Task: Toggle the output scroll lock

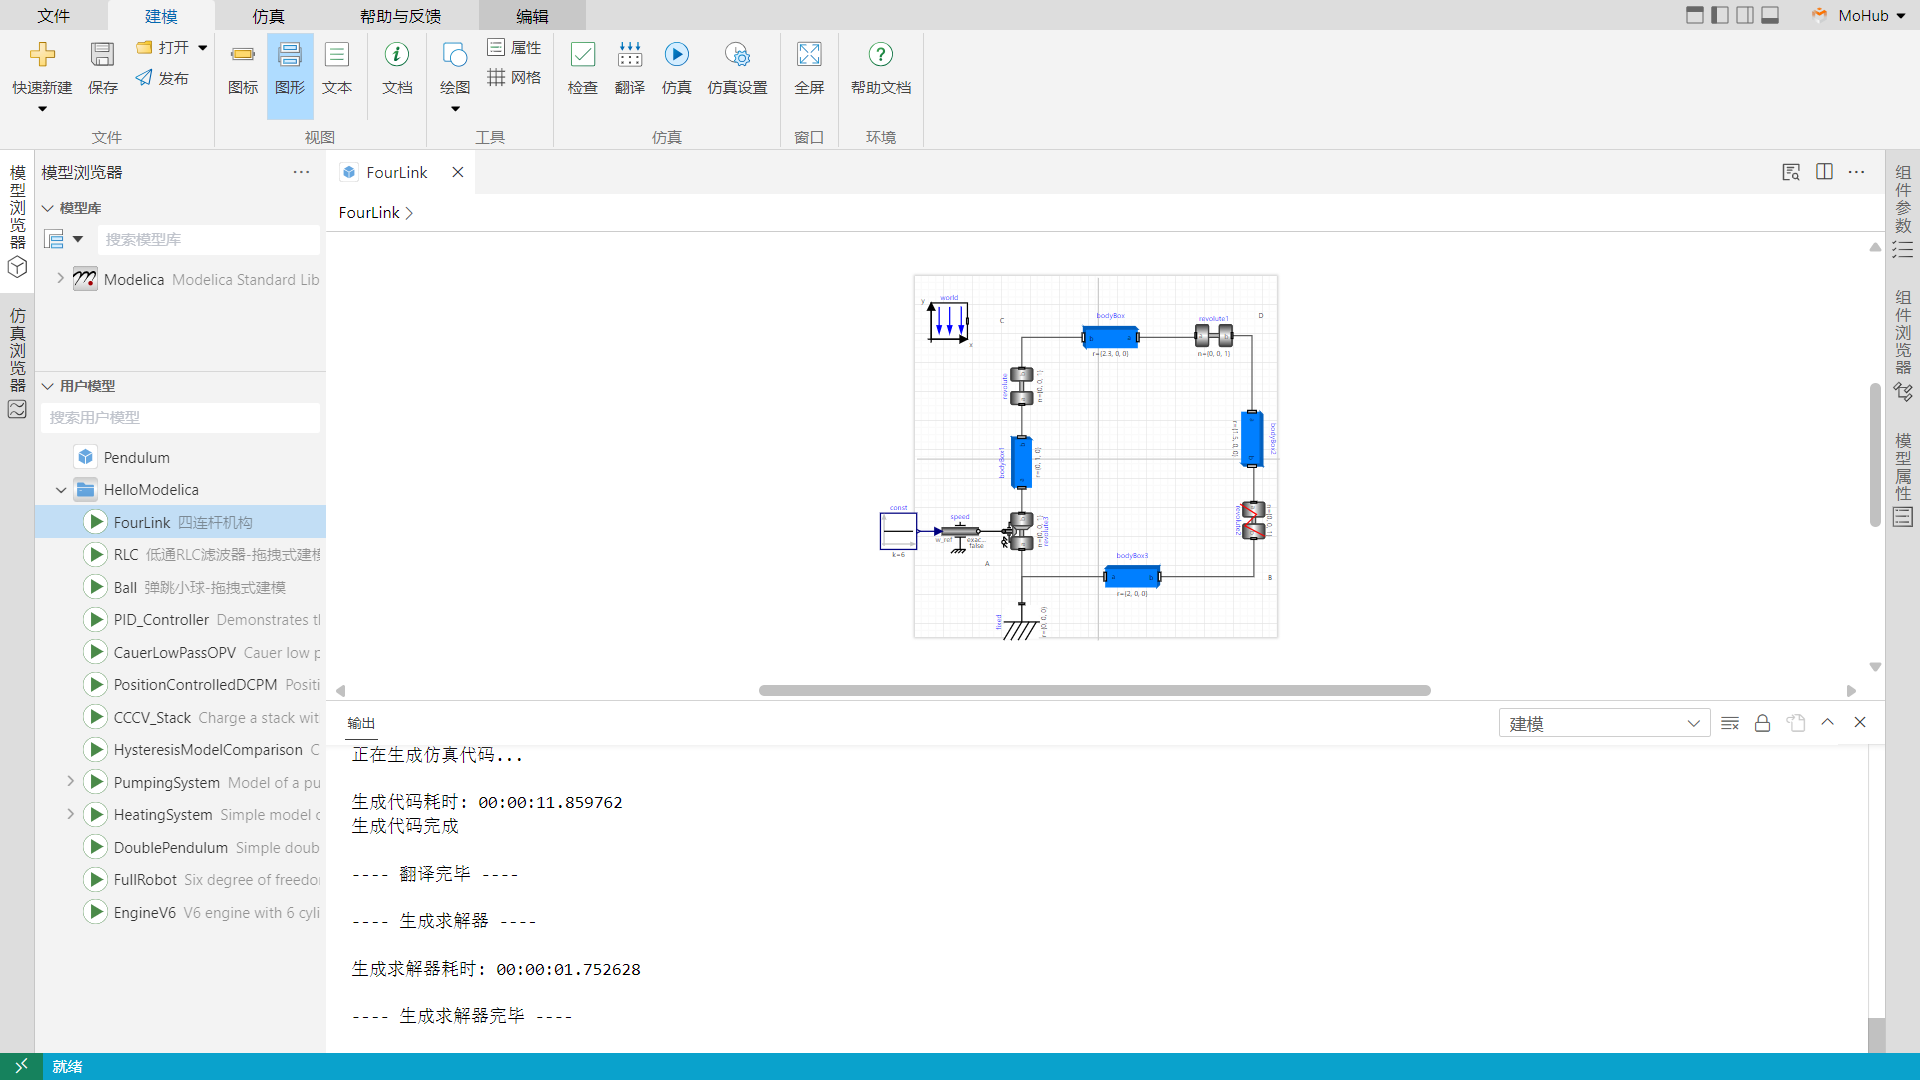Action: [1762, 723]
